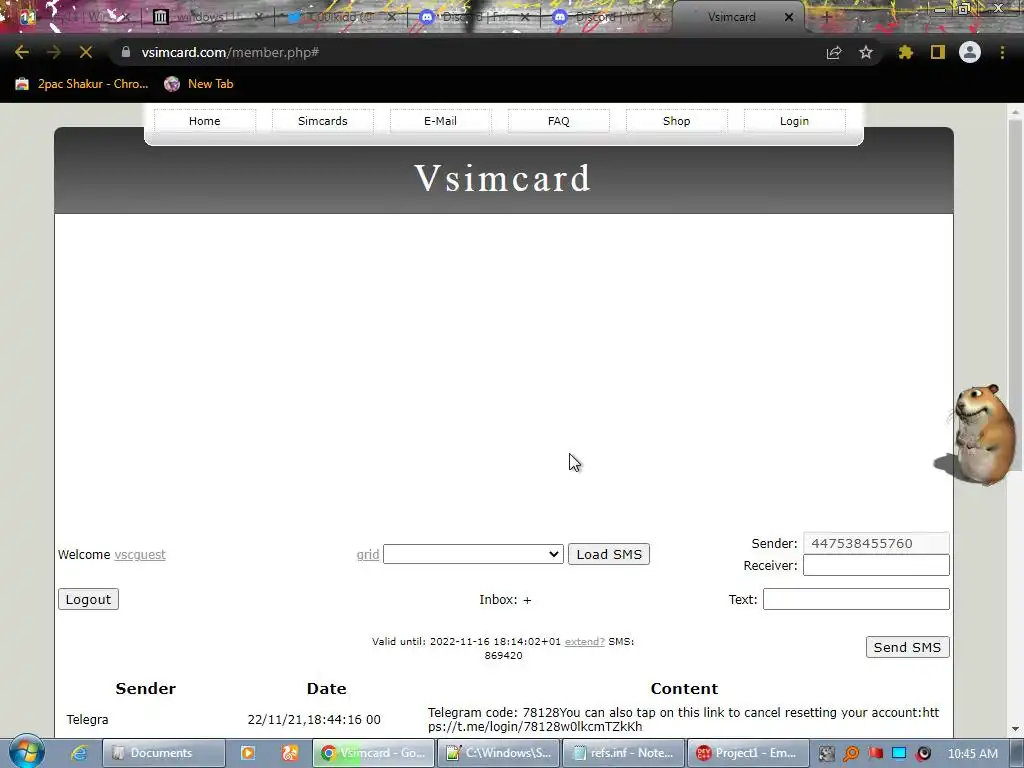This screenshot has width=1024, height=768.
Task: View site info via padlock icon
Action: 126,52
